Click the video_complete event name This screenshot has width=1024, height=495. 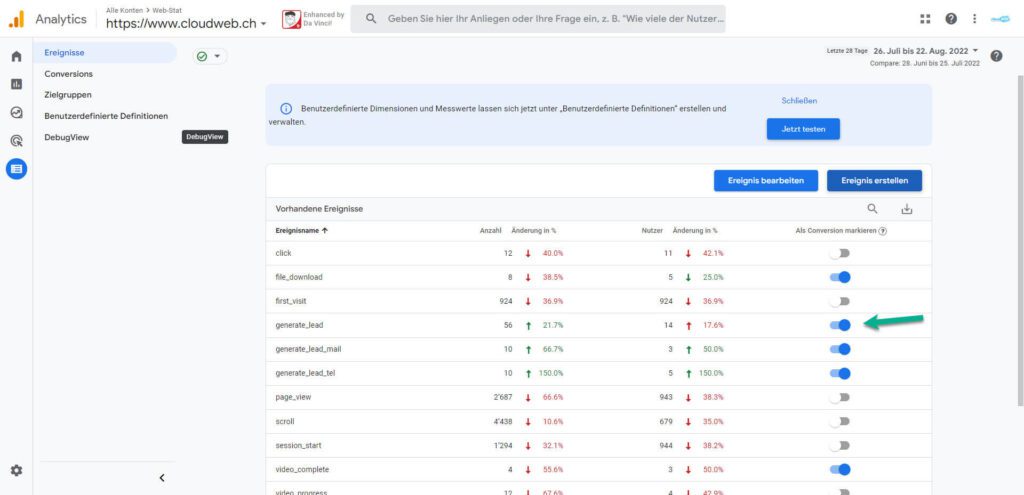pyautogui.click(x=302, y=469)
